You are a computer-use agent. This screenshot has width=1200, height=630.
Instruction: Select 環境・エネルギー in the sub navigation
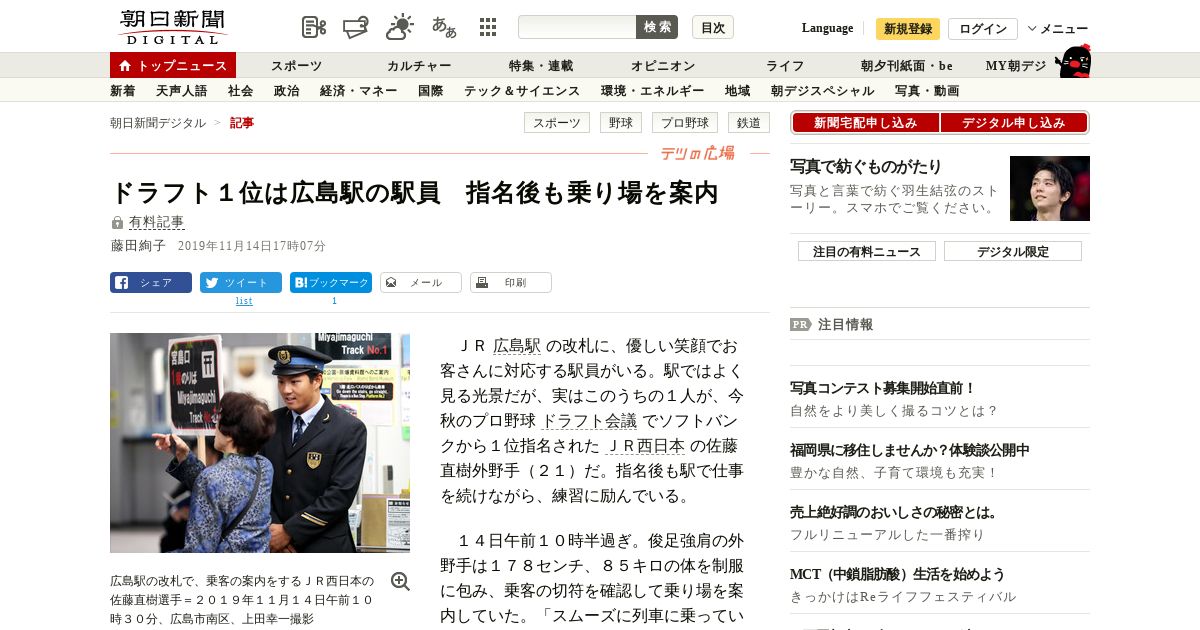click(653, 91)
